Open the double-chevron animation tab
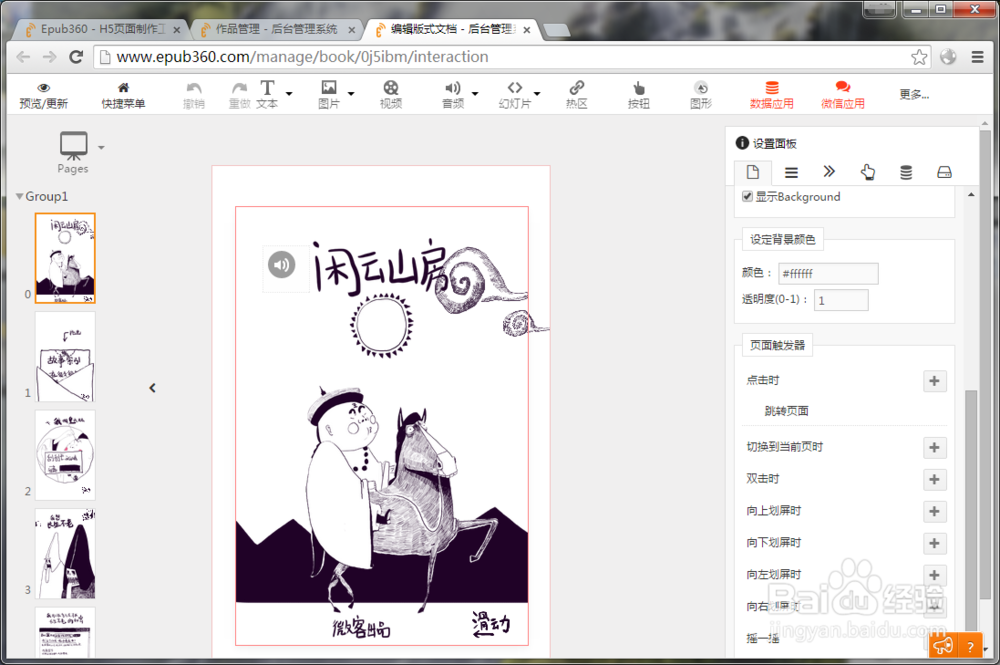1000x665 pixels. 829,171
